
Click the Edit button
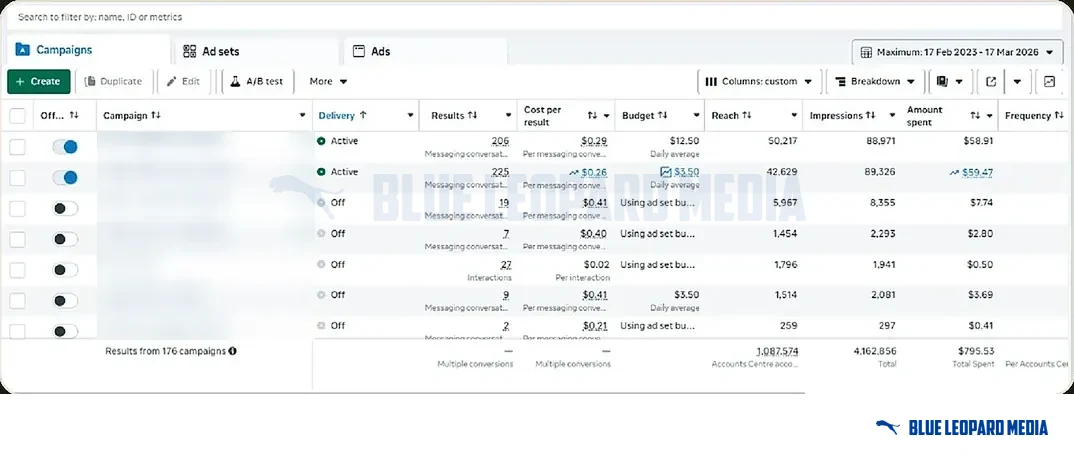(x=183, y=82)
